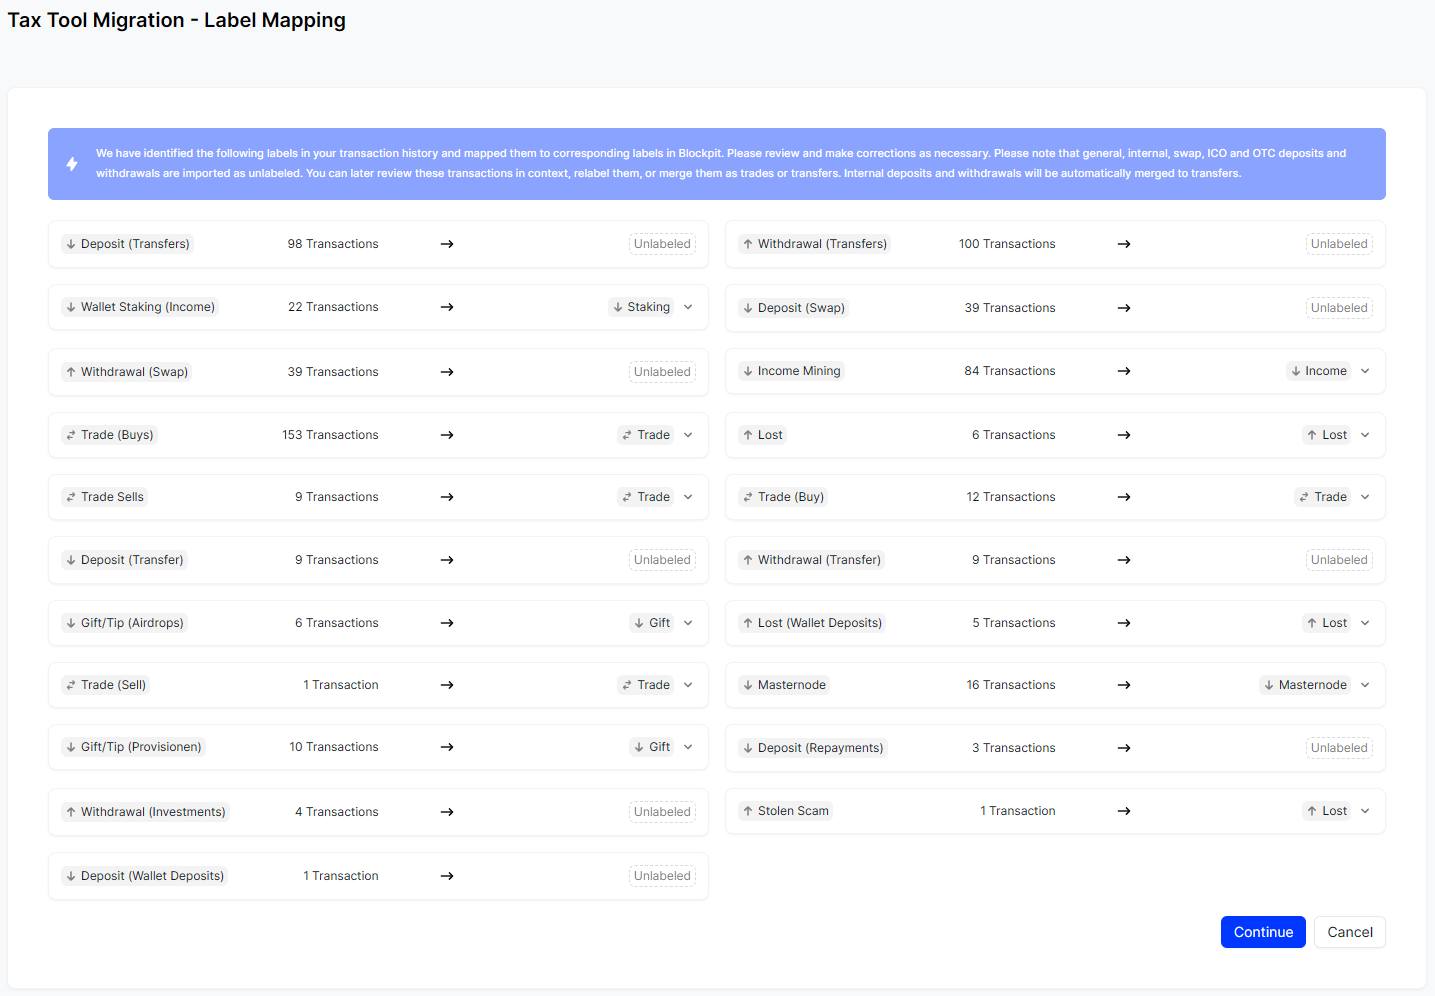Click the down-arrow icon on Deposit (Transfers) label
The height and width of the screenshot is (996, 1435).
click(70, 243)
